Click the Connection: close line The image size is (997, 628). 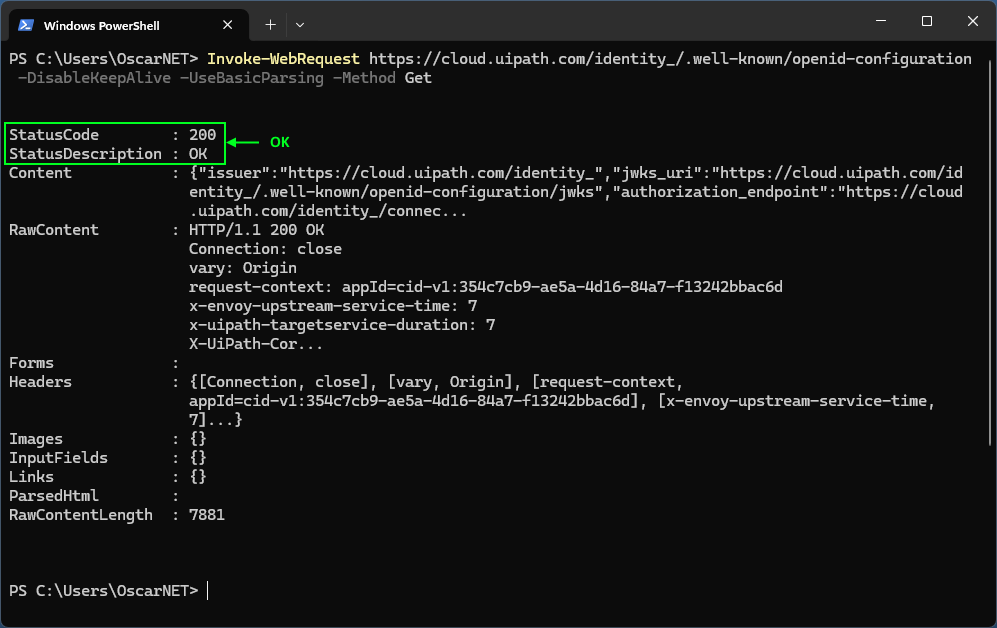click(265, 249)
